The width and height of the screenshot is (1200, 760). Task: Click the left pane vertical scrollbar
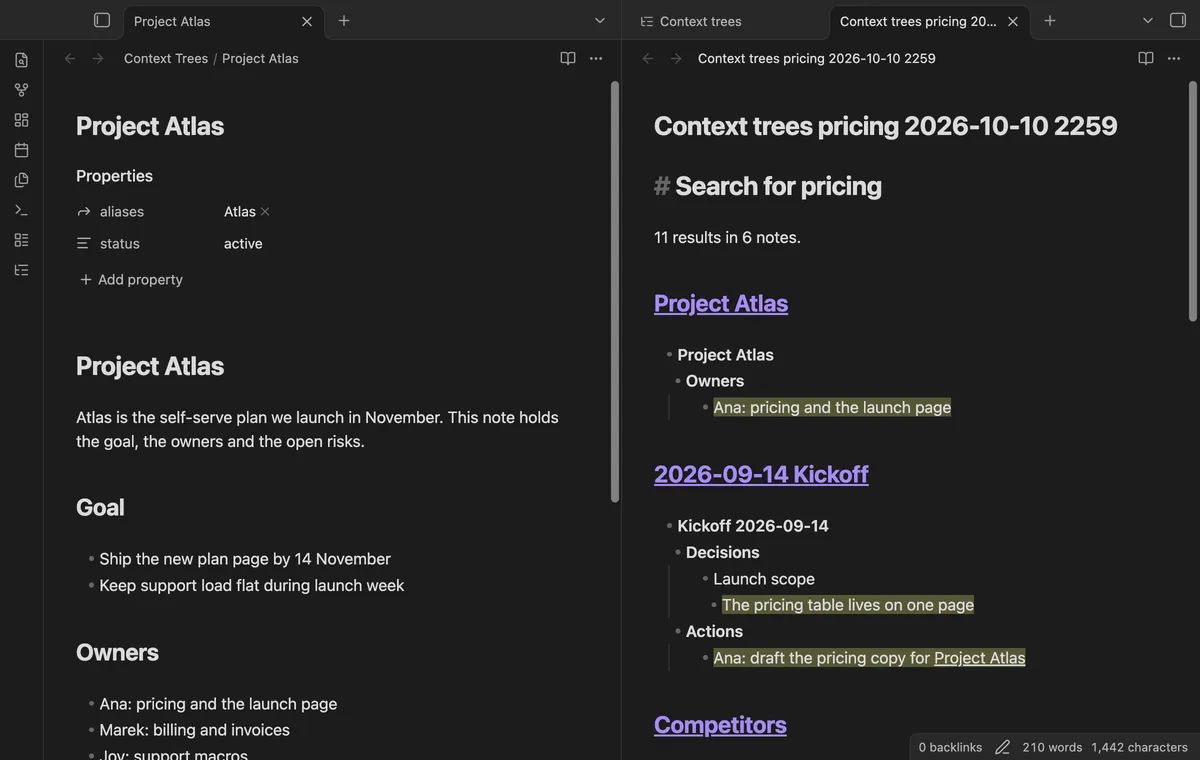pos(615,290)
